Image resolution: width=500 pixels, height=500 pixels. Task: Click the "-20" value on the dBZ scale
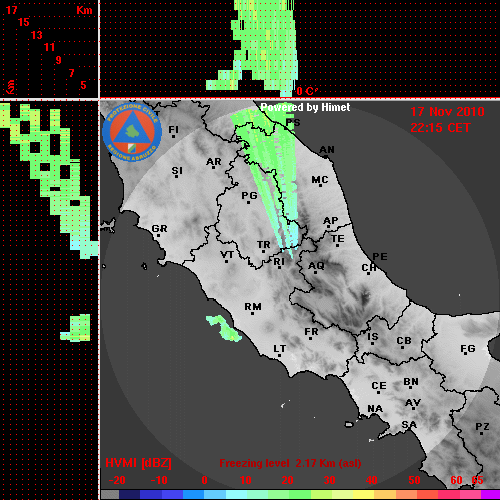[x=117, y=480]
